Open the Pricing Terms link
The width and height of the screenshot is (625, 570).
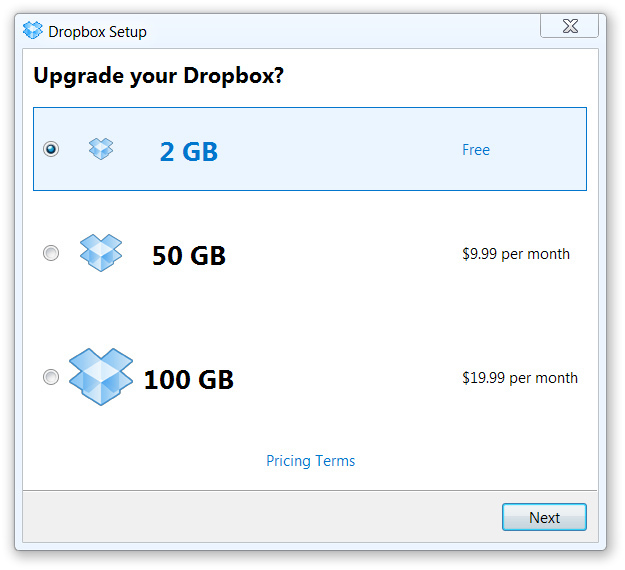coord(311,461)
